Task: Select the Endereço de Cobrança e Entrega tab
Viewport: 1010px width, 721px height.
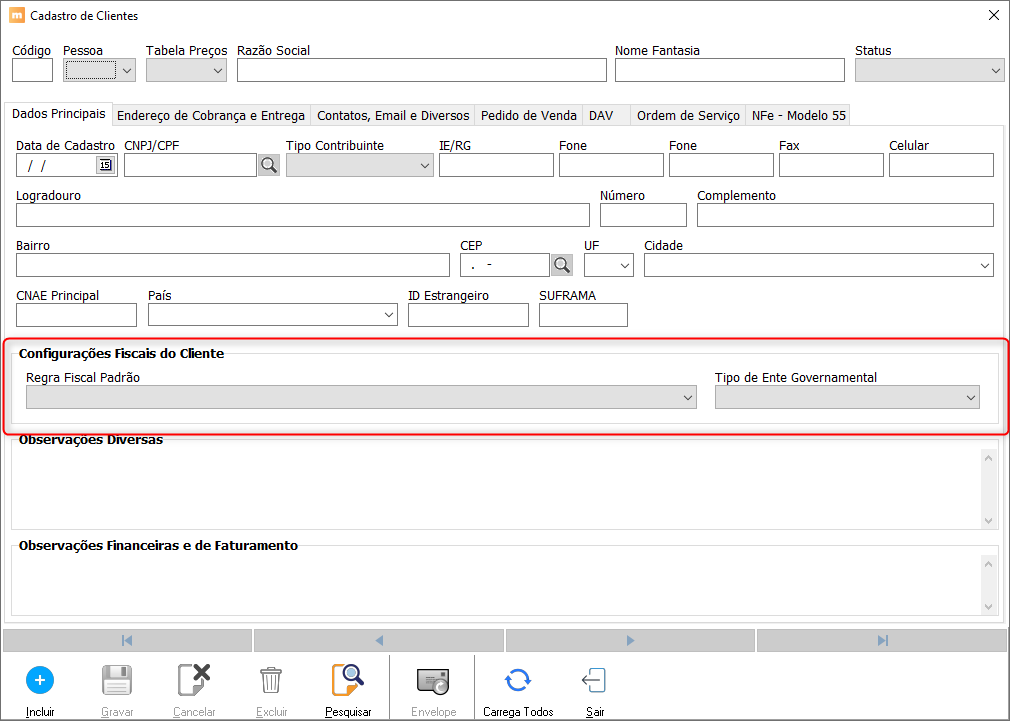Action: (211, 116)
